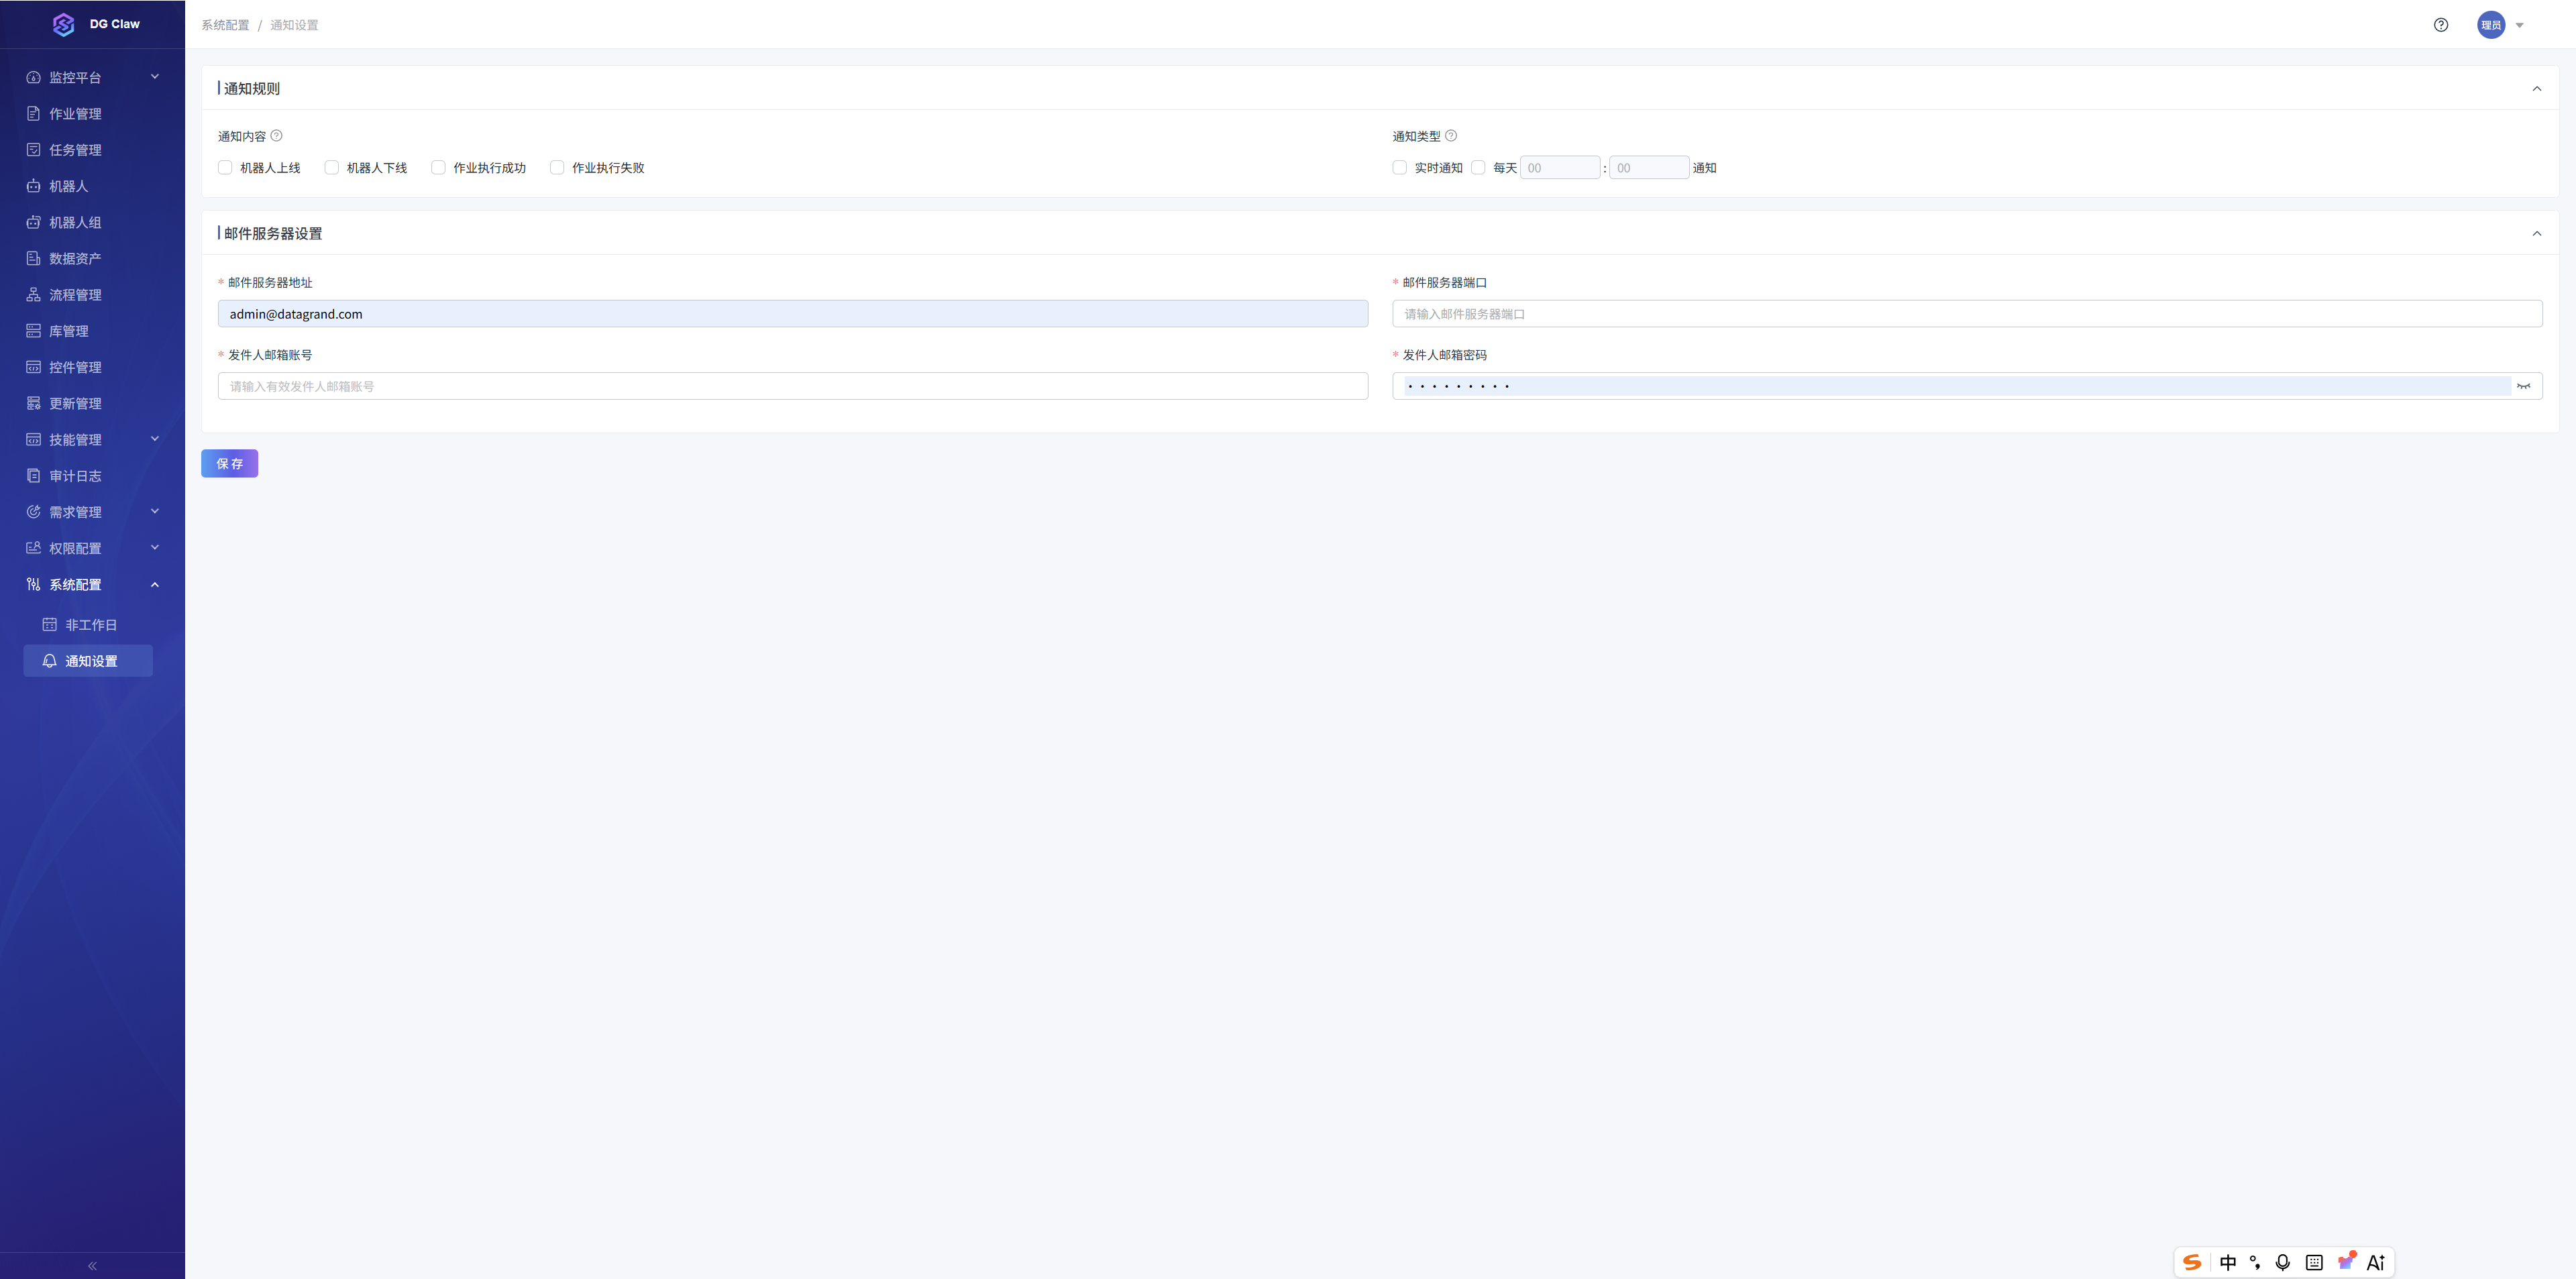The image size is (2576, 1279).
Task: Click the 邮件服务器端口 input field
Action: (x=1967, y=314)
